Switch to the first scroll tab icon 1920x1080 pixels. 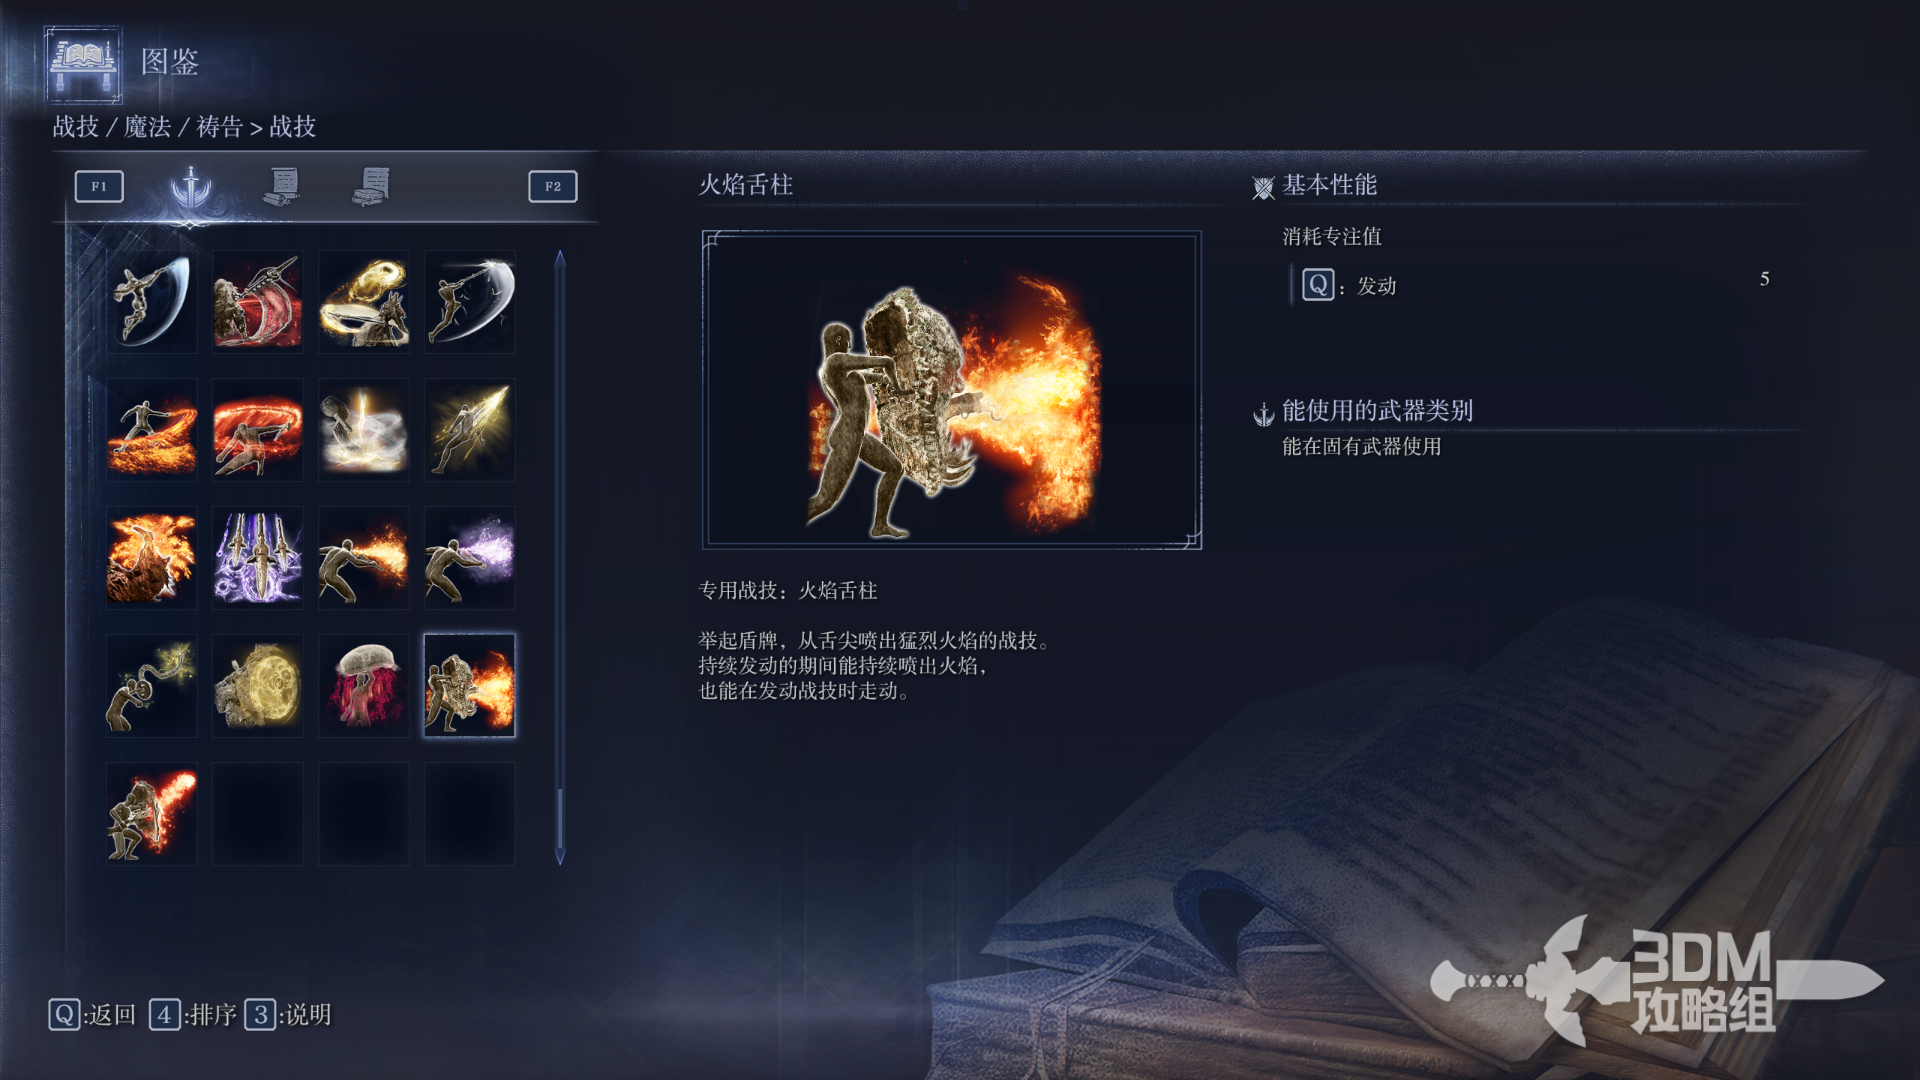282,186
